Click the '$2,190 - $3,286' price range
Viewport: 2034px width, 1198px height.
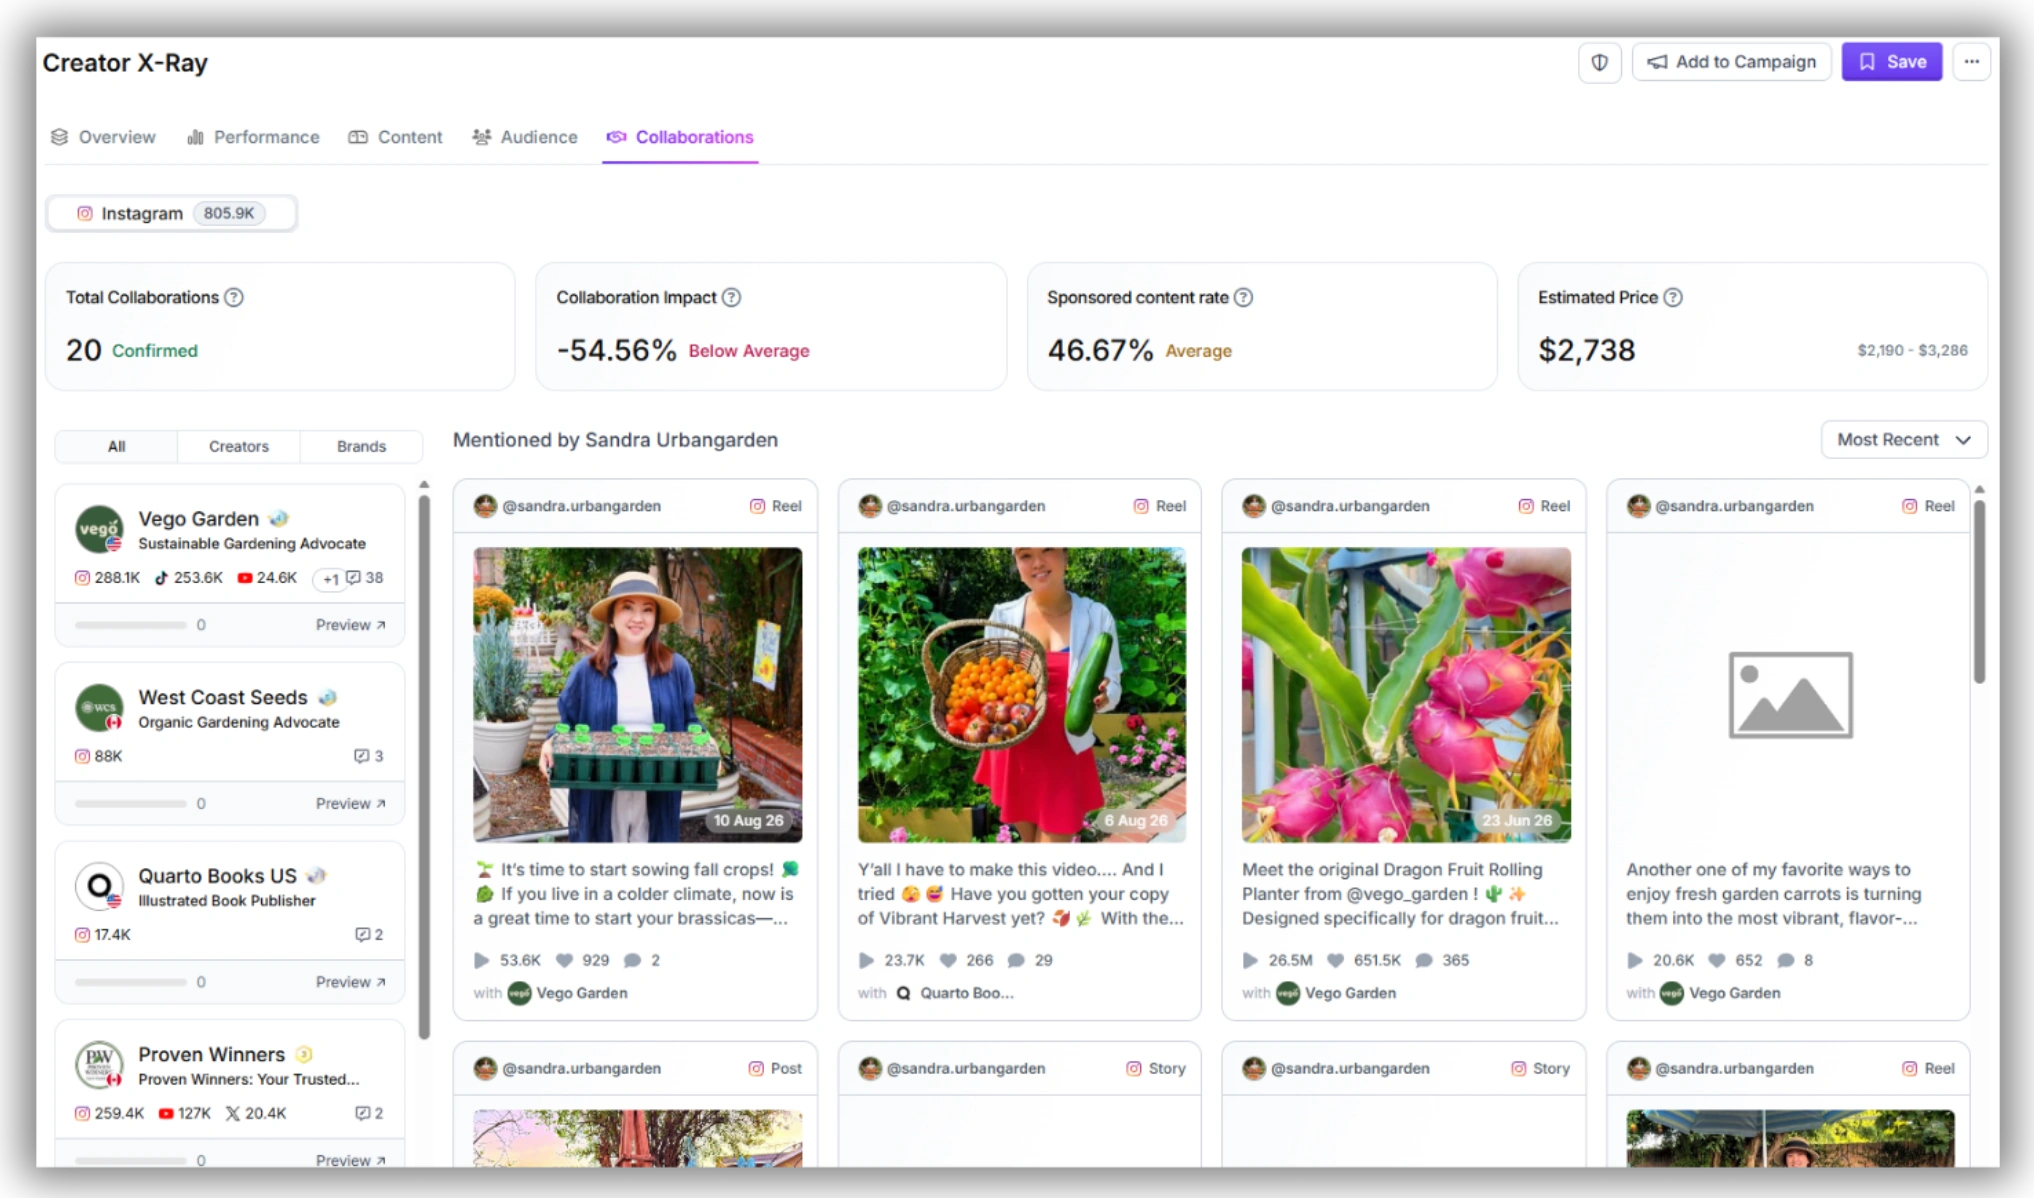tap(1912, 350)
